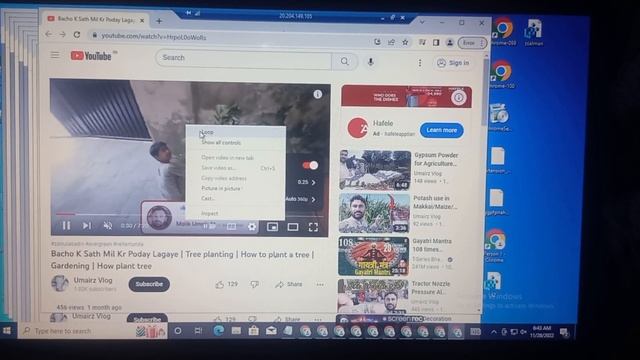Open Tractor Nozzle Pressure video title
The width and height of the screenshot is (640, 360).
(x=431, y=288)
